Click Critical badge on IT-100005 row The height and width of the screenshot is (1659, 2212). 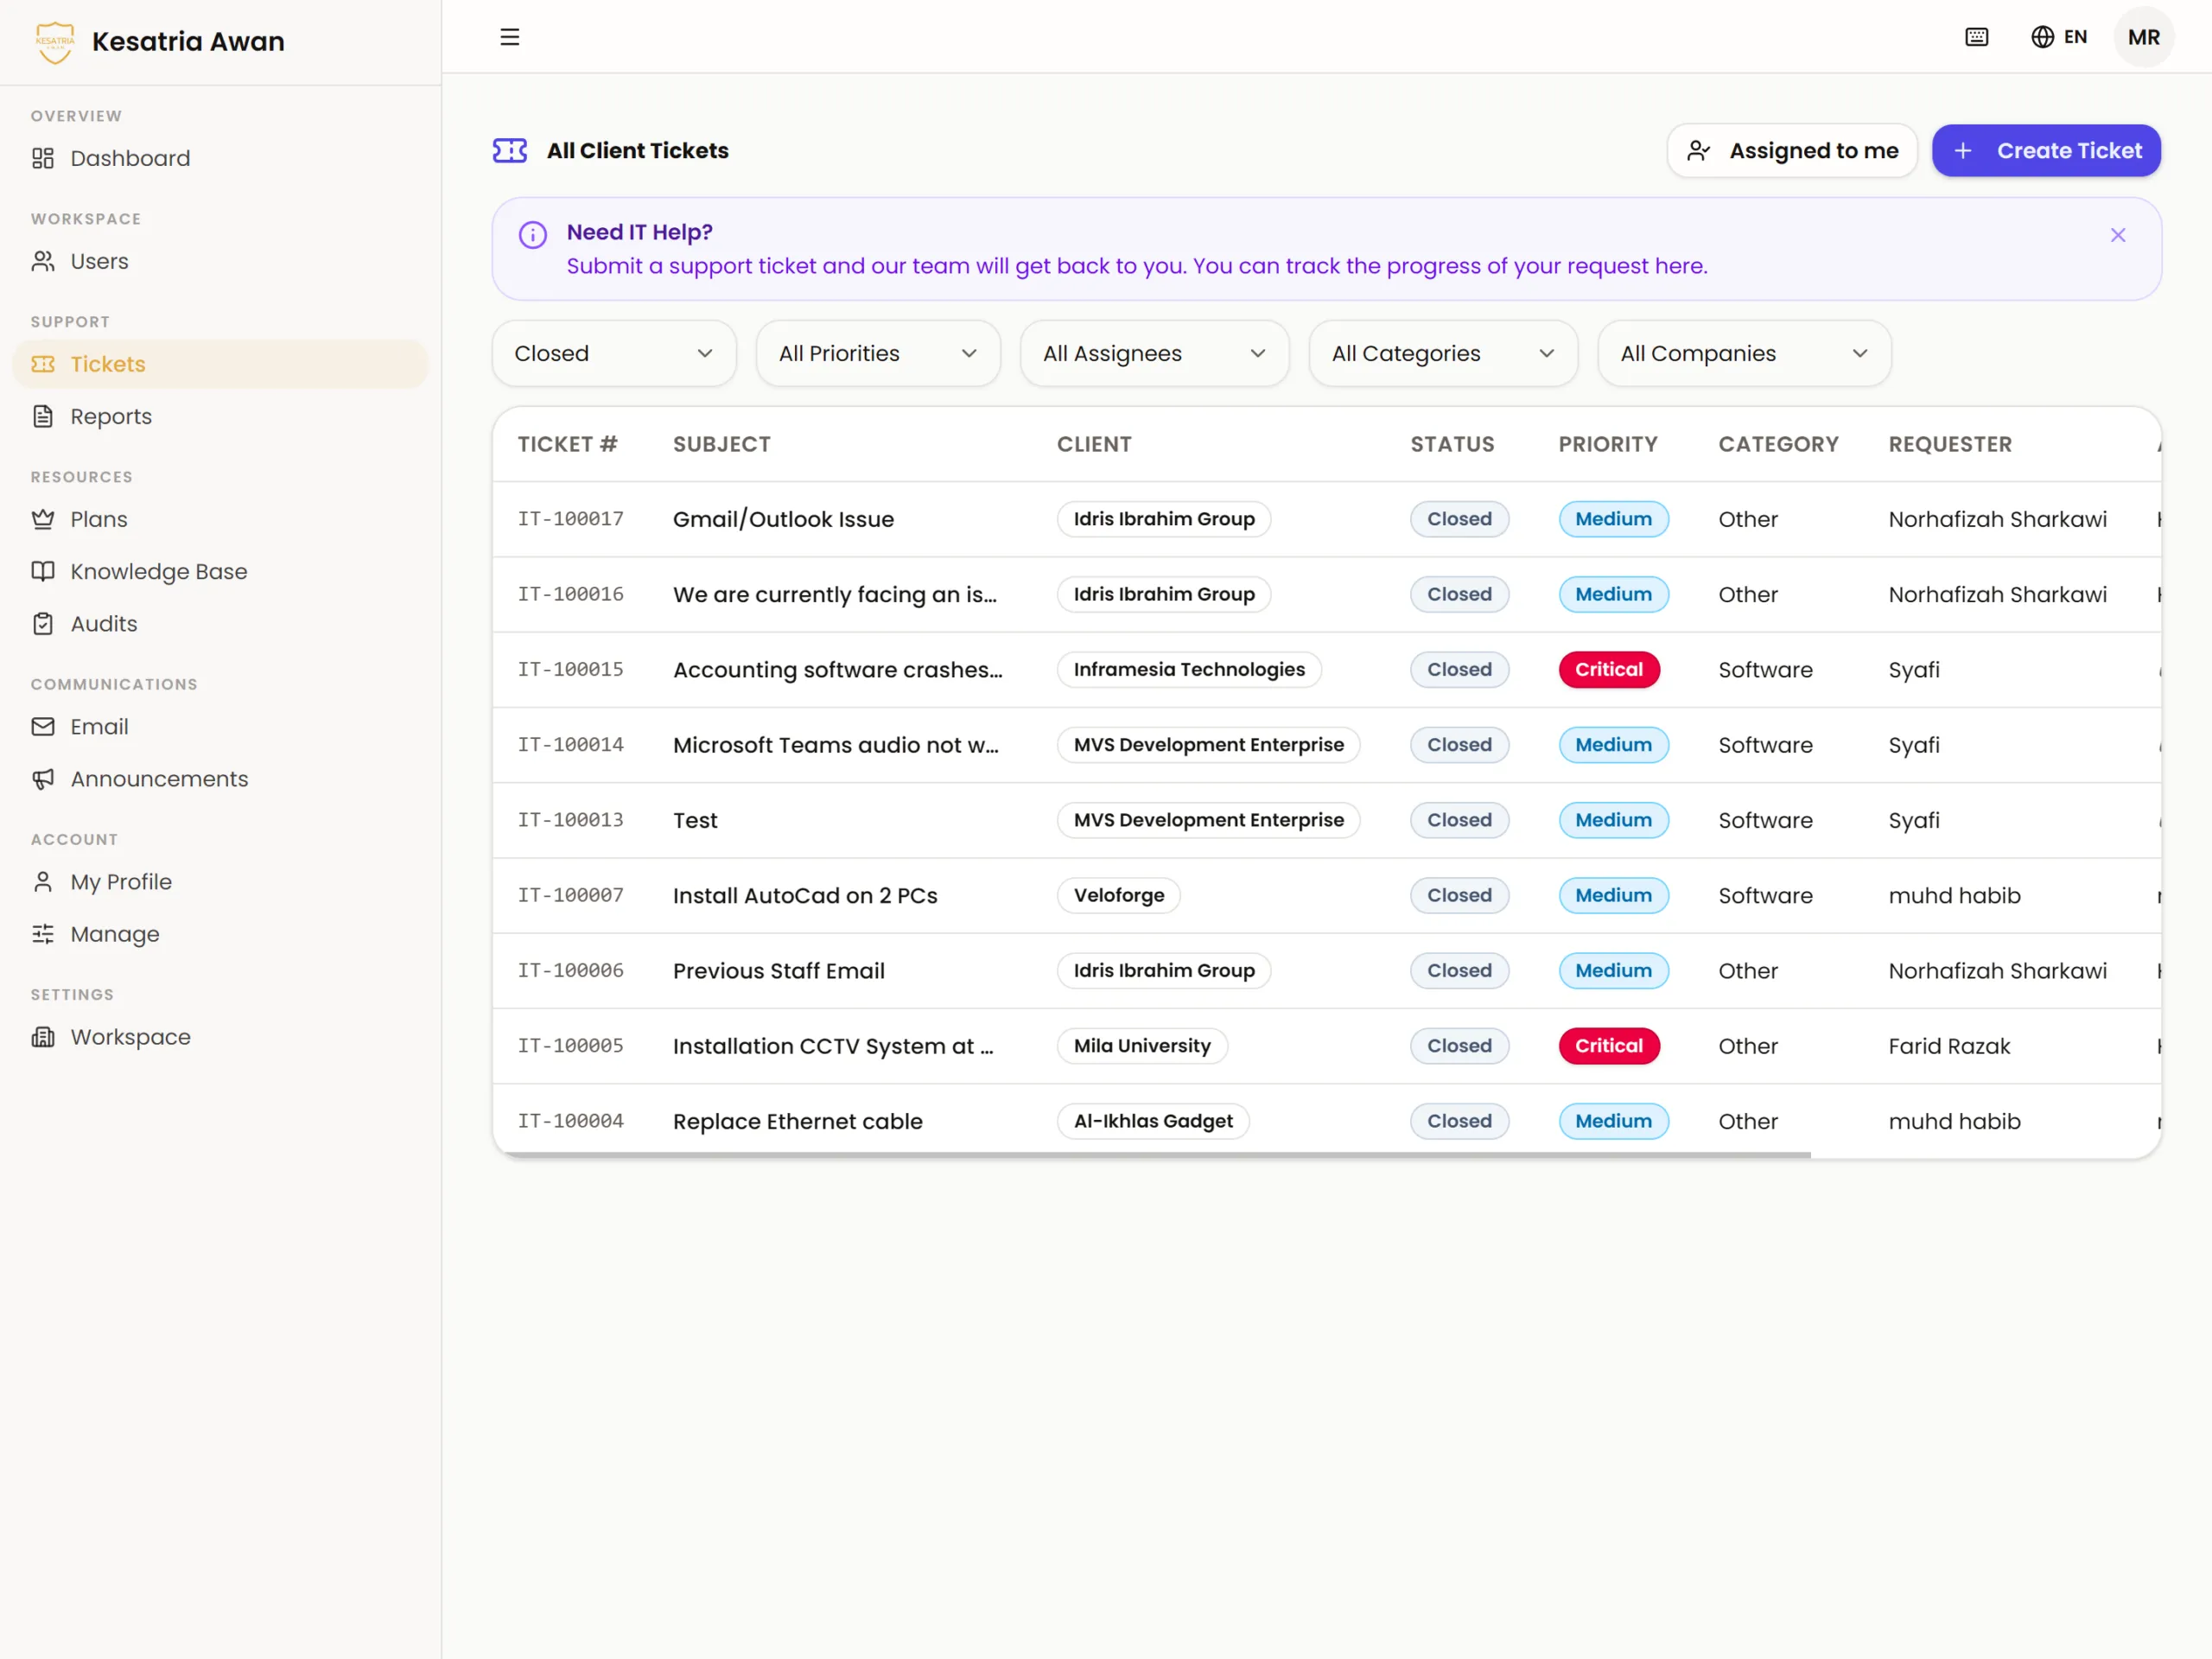tap(1609, 1046)
